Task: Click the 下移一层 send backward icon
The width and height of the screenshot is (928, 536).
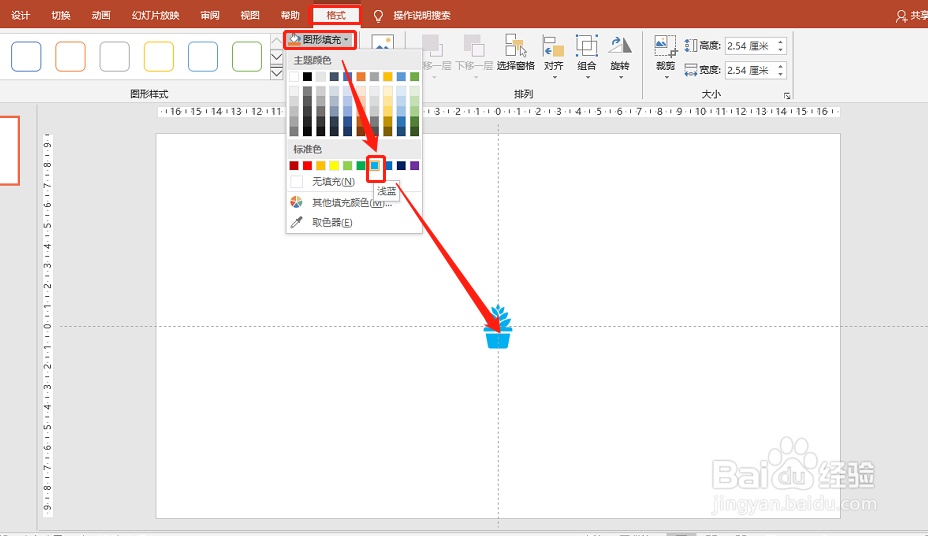Action: pyautogui.click(x=474, y=46)
